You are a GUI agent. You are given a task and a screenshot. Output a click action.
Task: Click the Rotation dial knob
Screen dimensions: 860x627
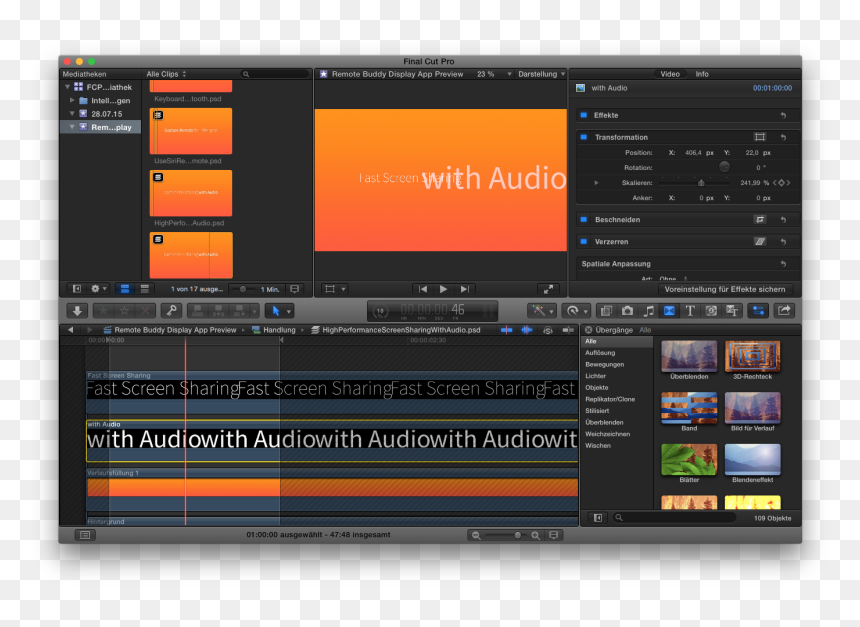tap(724, 167)
